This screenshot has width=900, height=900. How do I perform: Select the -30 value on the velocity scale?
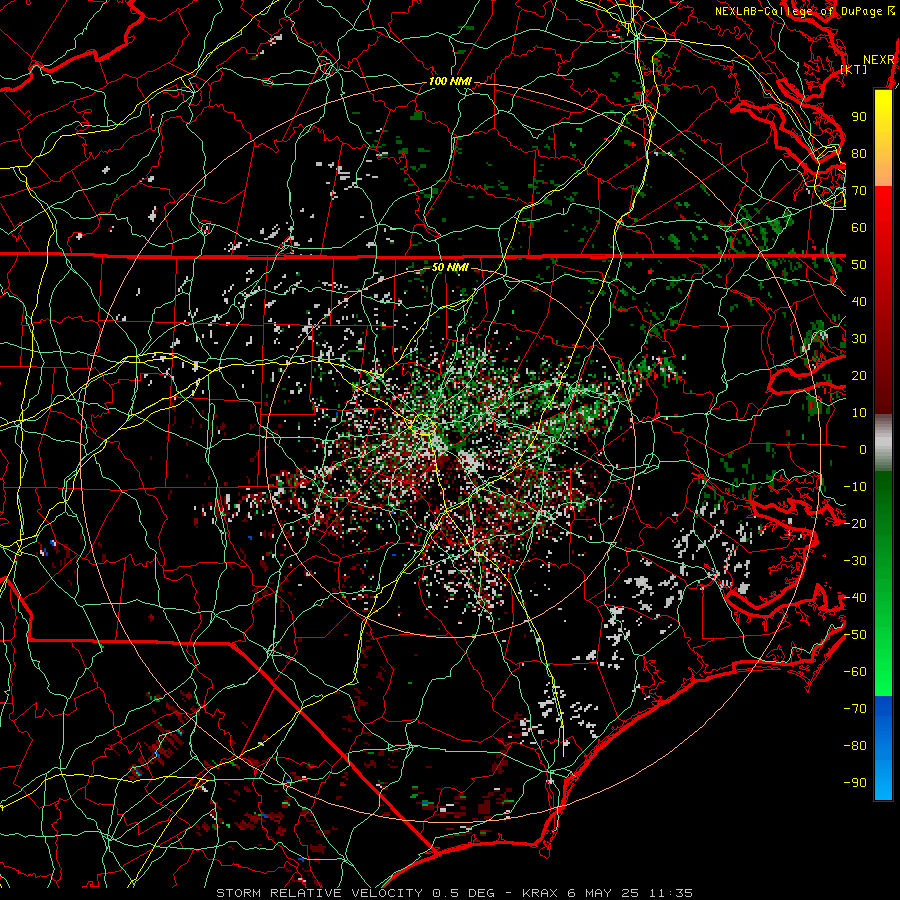point(855,561)
